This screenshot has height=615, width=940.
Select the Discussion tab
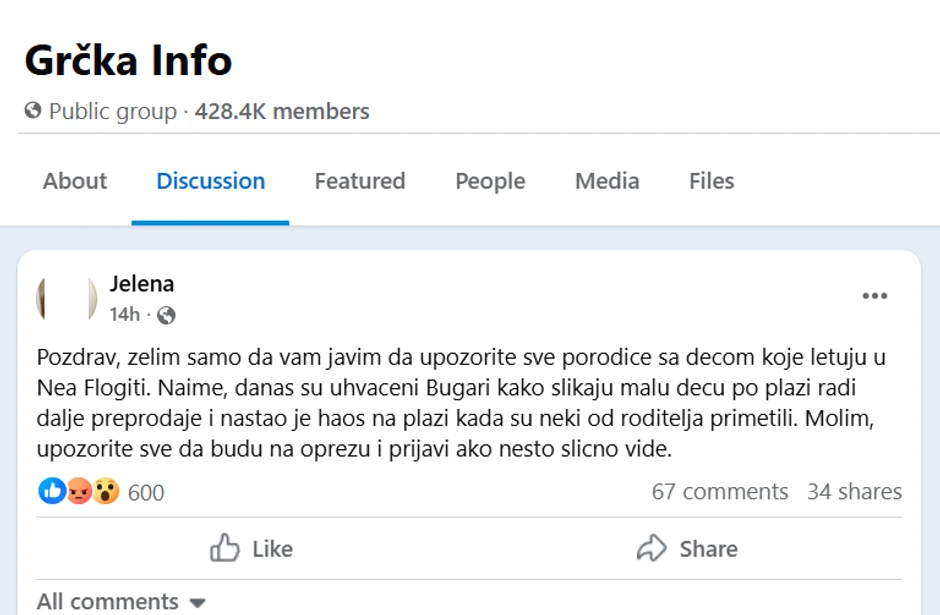(x=210, y=181)
